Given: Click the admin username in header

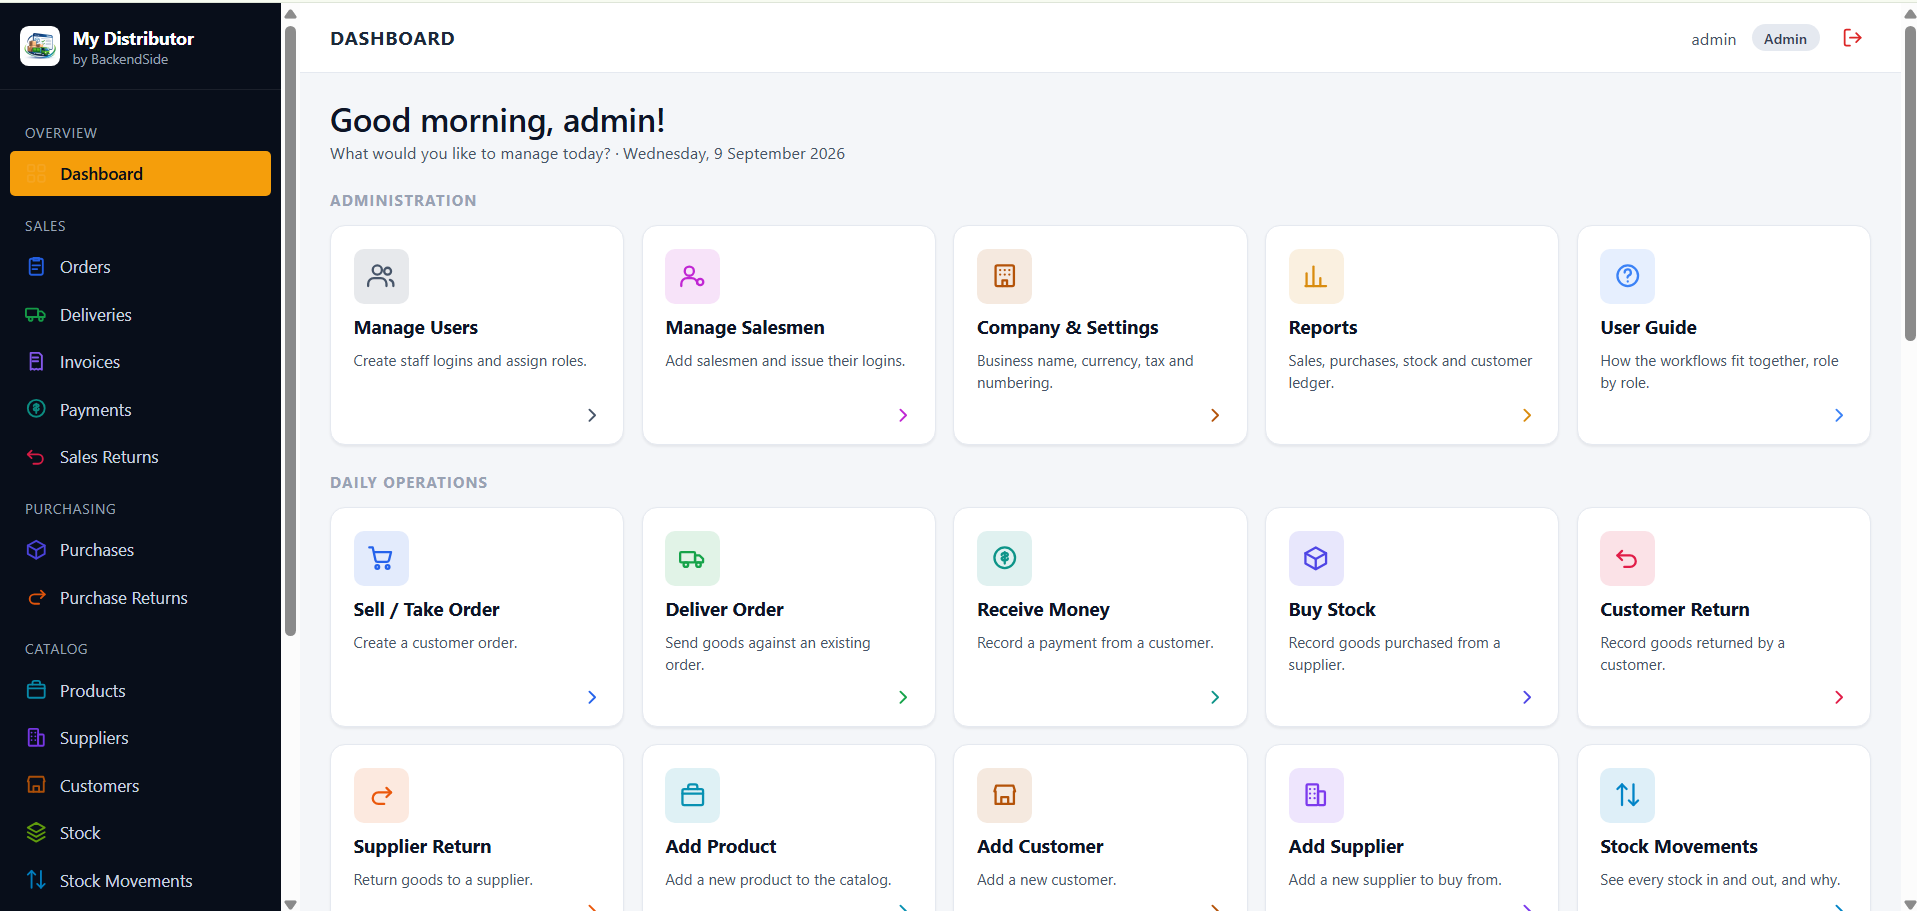Looking at the screenshot, I should coord(1713,40).
